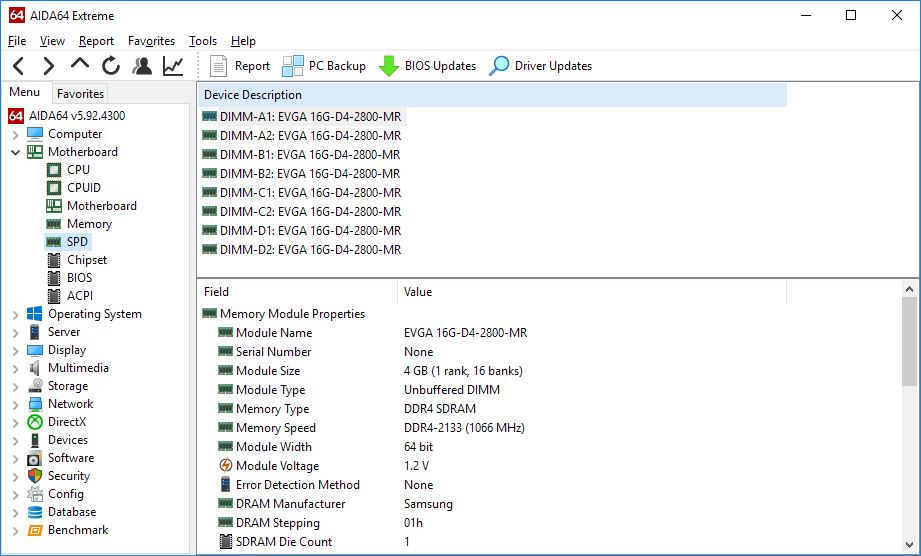Select the DIMM-B2 device row
Image resolution: width=921 pixels, height=556 pixels.
302,174
